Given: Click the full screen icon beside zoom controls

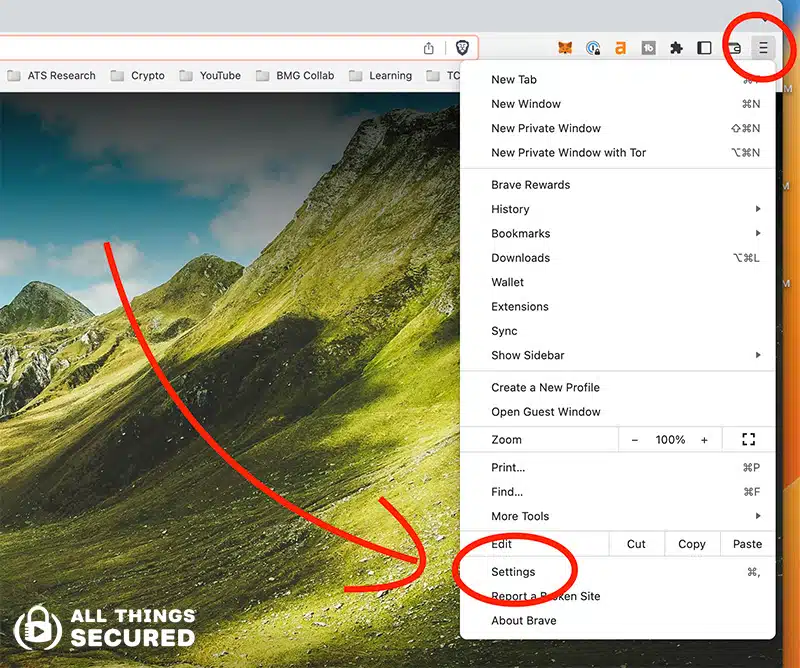Looking at the screenshot, I should [x=749, y=439].
